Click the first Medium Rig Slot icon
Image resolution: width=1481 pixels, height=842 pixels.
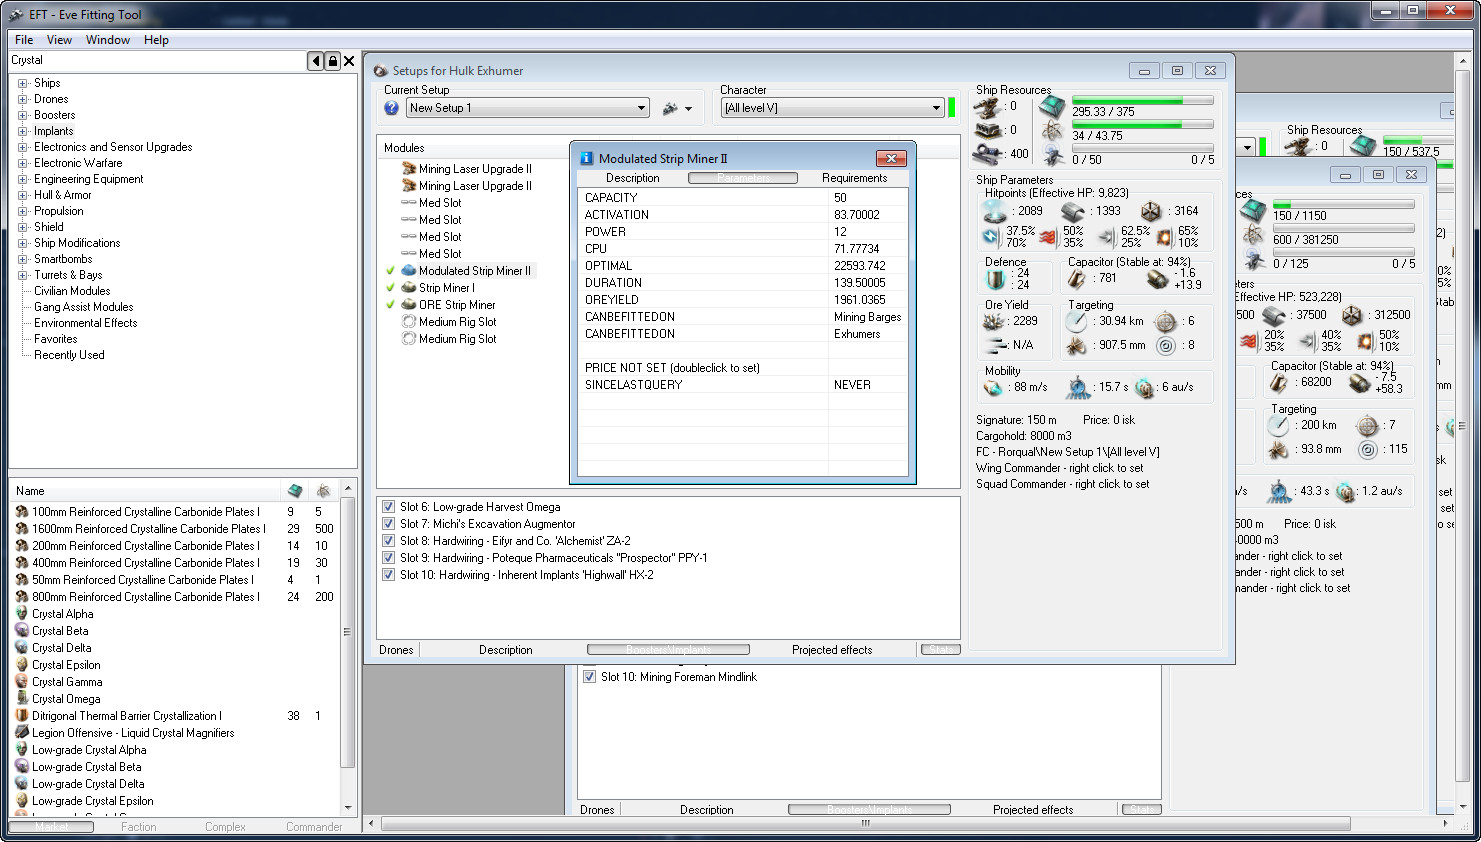pyautogui.click(x=408, y=322)
